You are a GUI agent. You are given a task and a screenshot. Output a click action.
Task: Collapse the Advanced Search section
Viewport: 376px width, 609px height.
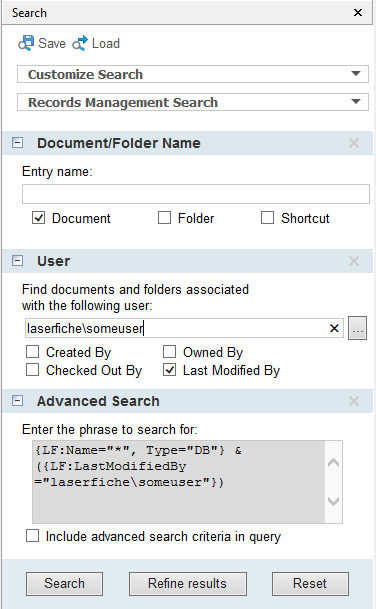17,400
